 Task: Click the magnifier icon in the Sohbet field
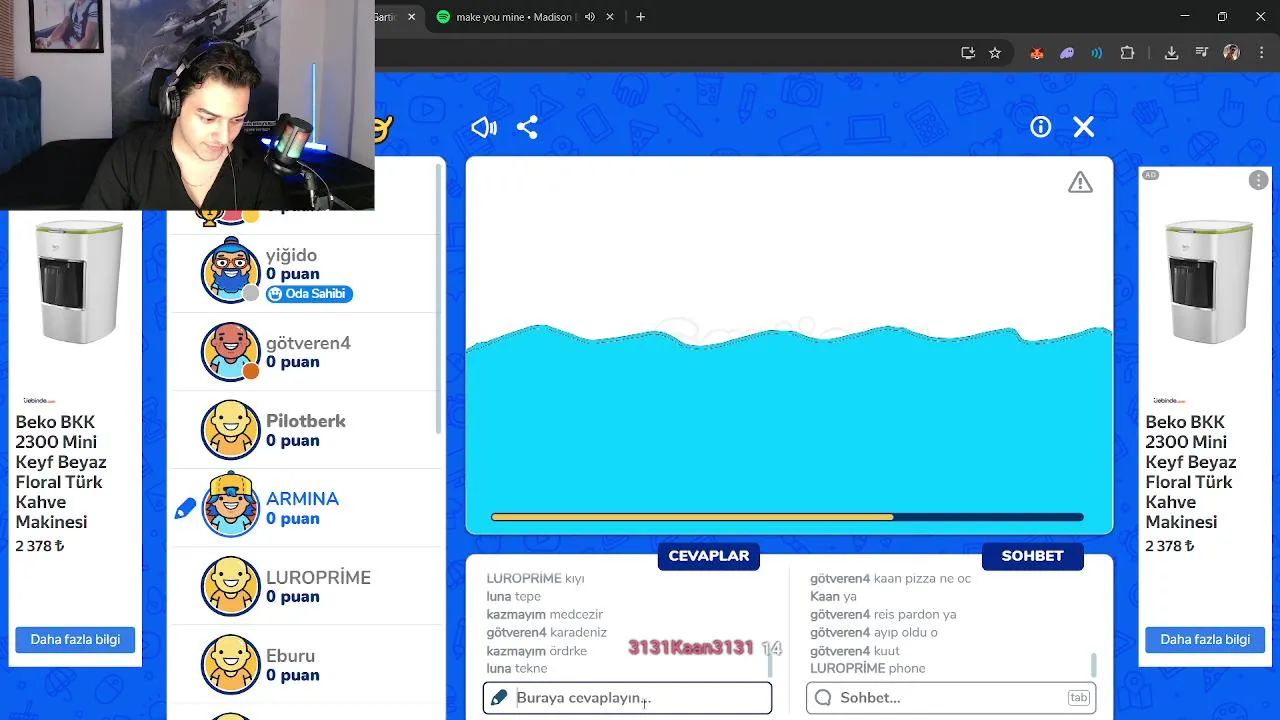823,698
